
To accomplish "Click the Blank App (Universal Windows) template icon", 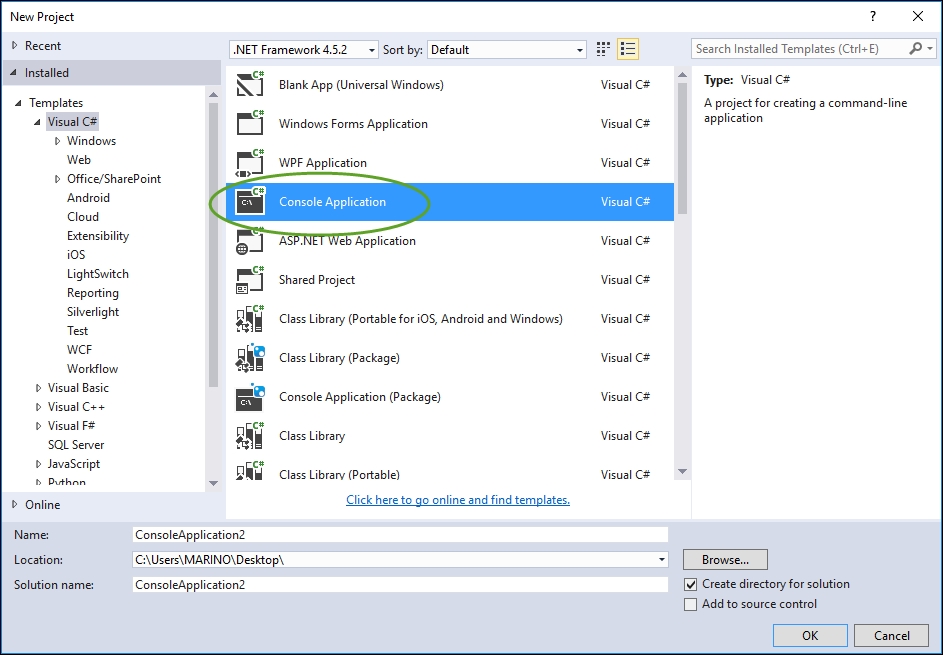I will coord(250,84).
